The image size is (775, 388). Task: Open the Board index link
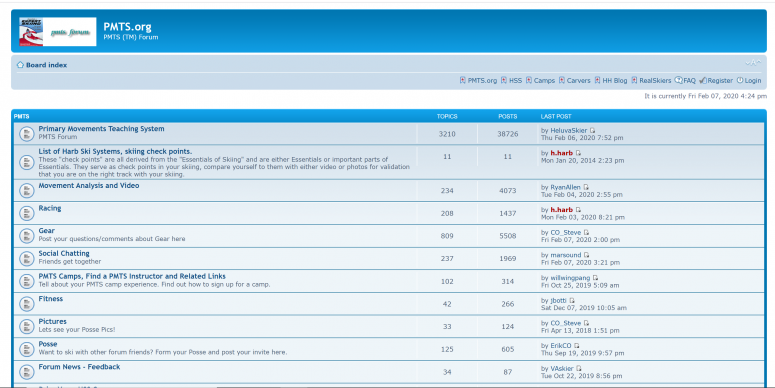tap(46, 65)
